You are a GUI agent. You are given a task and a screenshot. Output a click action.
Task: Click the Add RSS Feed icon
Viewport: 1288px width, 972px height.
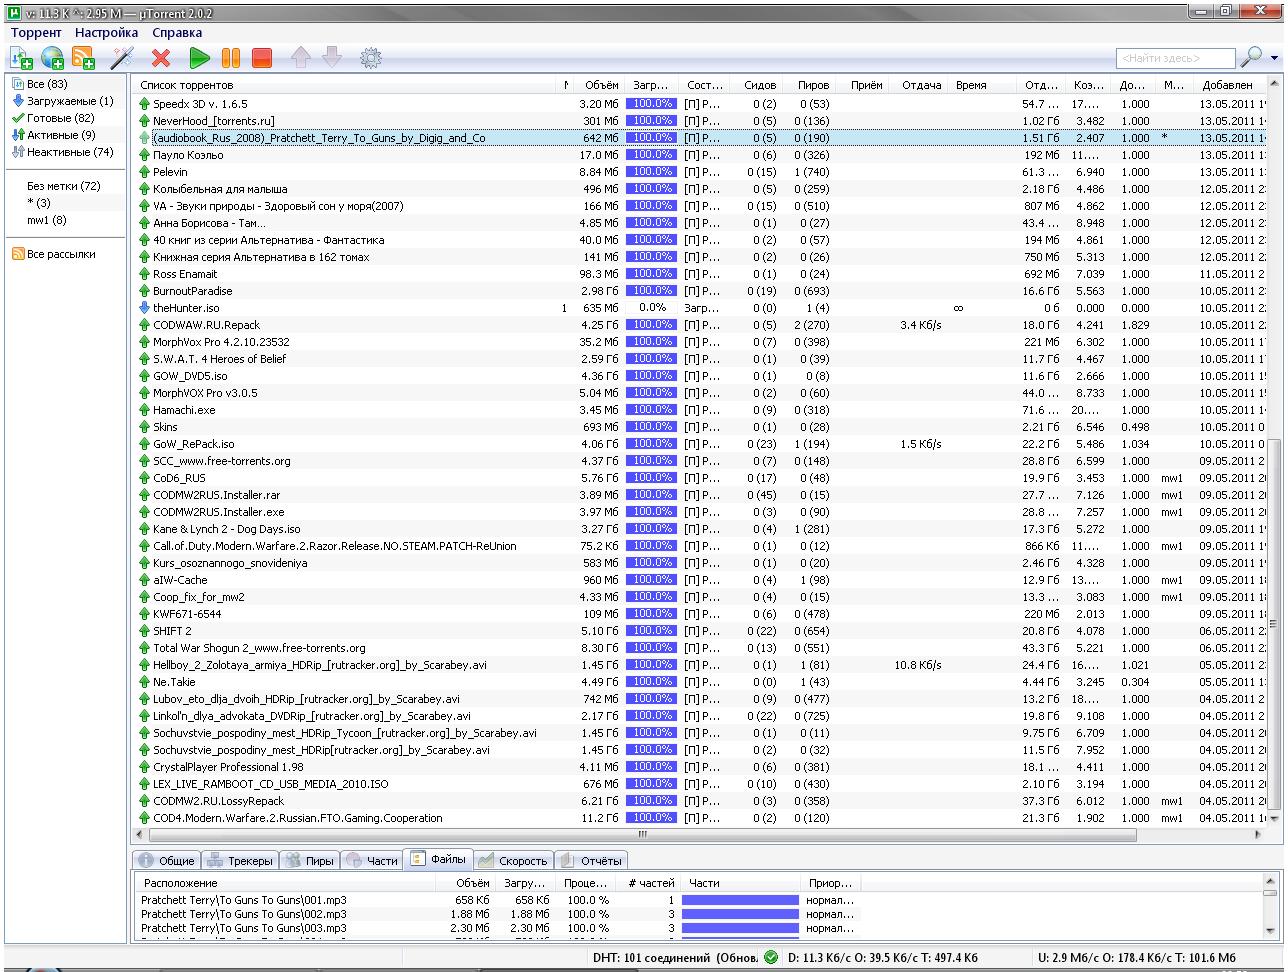coord(83,59)
